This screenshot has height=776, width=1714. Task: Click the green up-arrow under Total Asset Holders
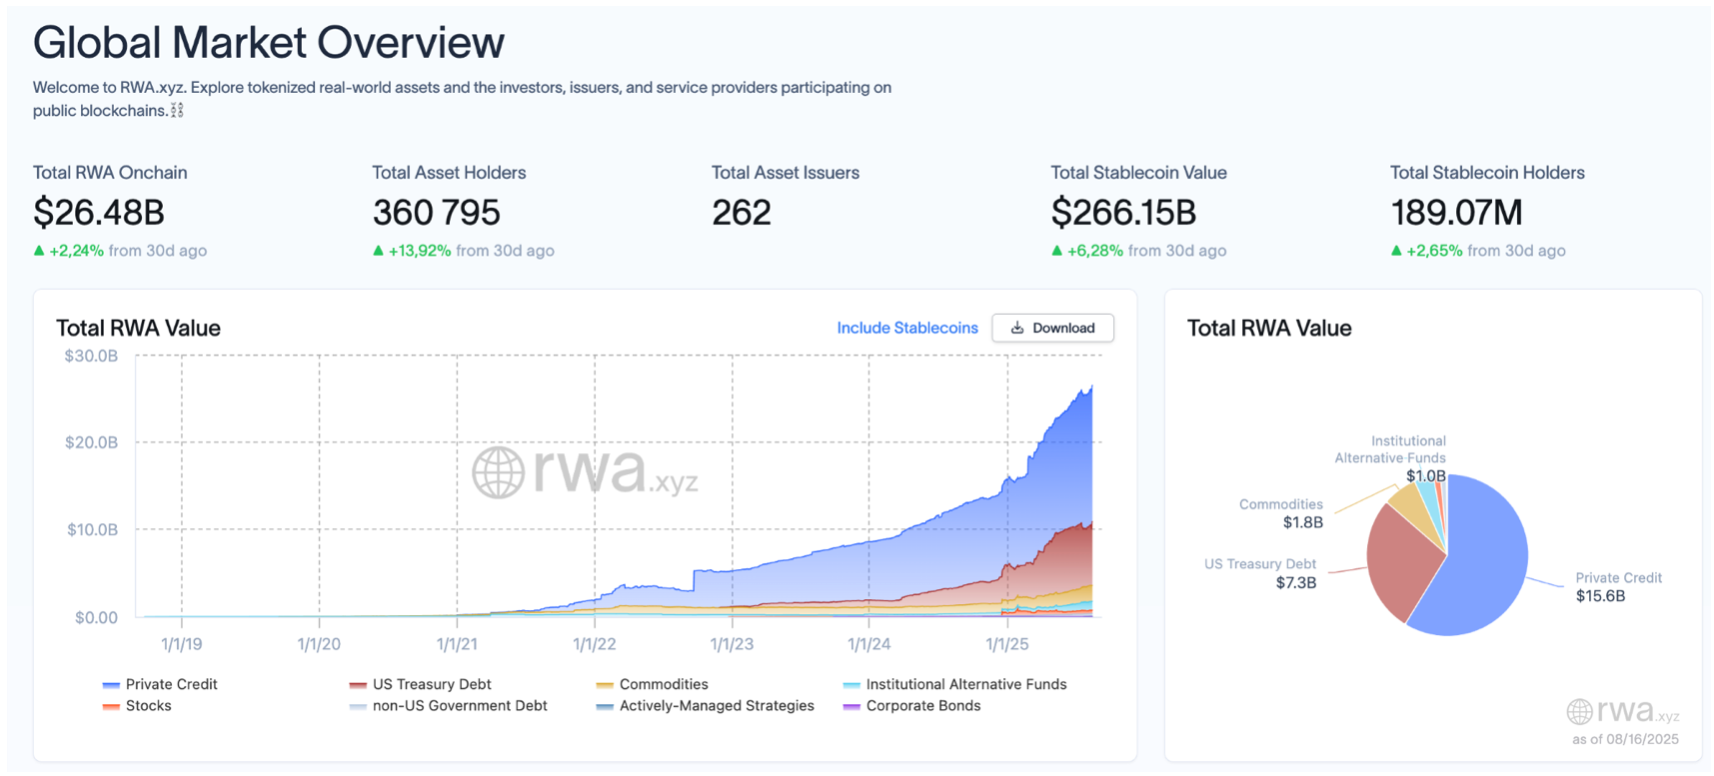tap(378, 251)
